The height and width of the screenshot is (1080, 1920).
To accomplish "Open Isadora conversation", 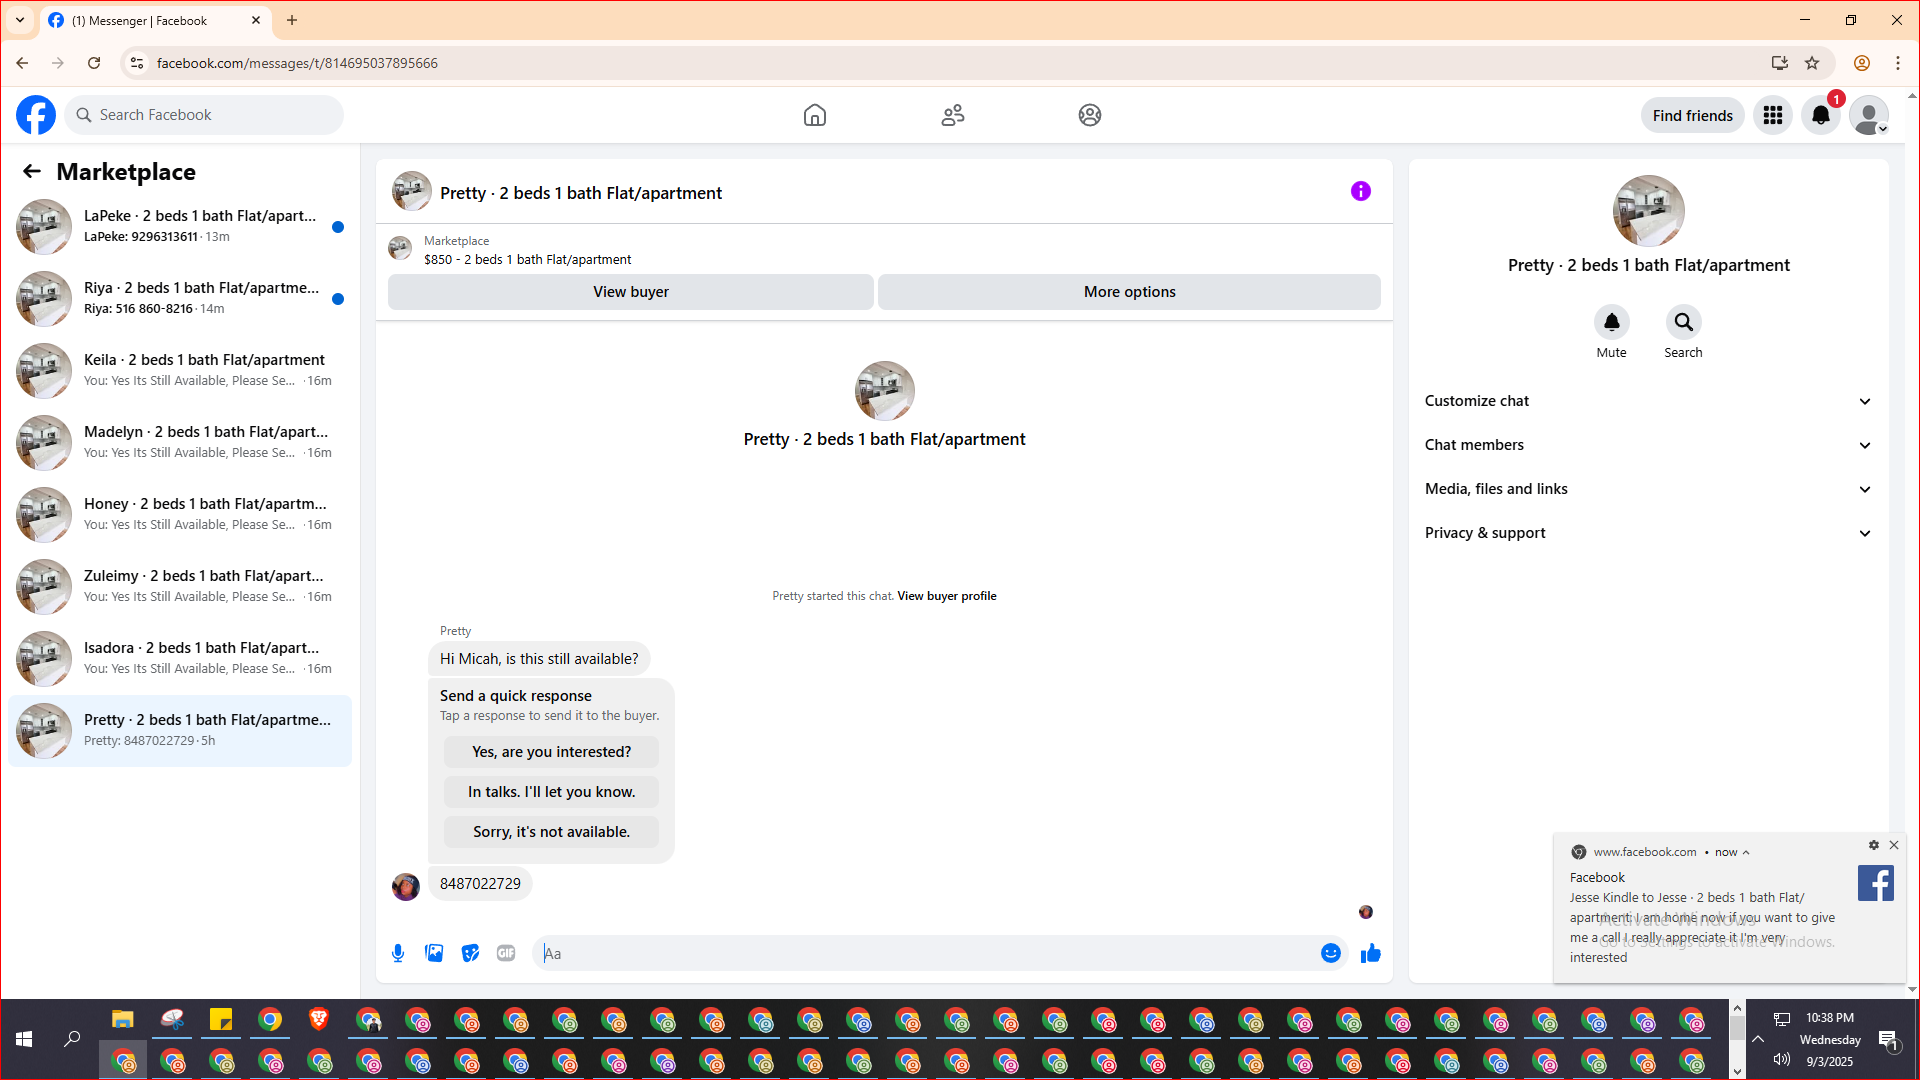I will [x=180, y=659].
